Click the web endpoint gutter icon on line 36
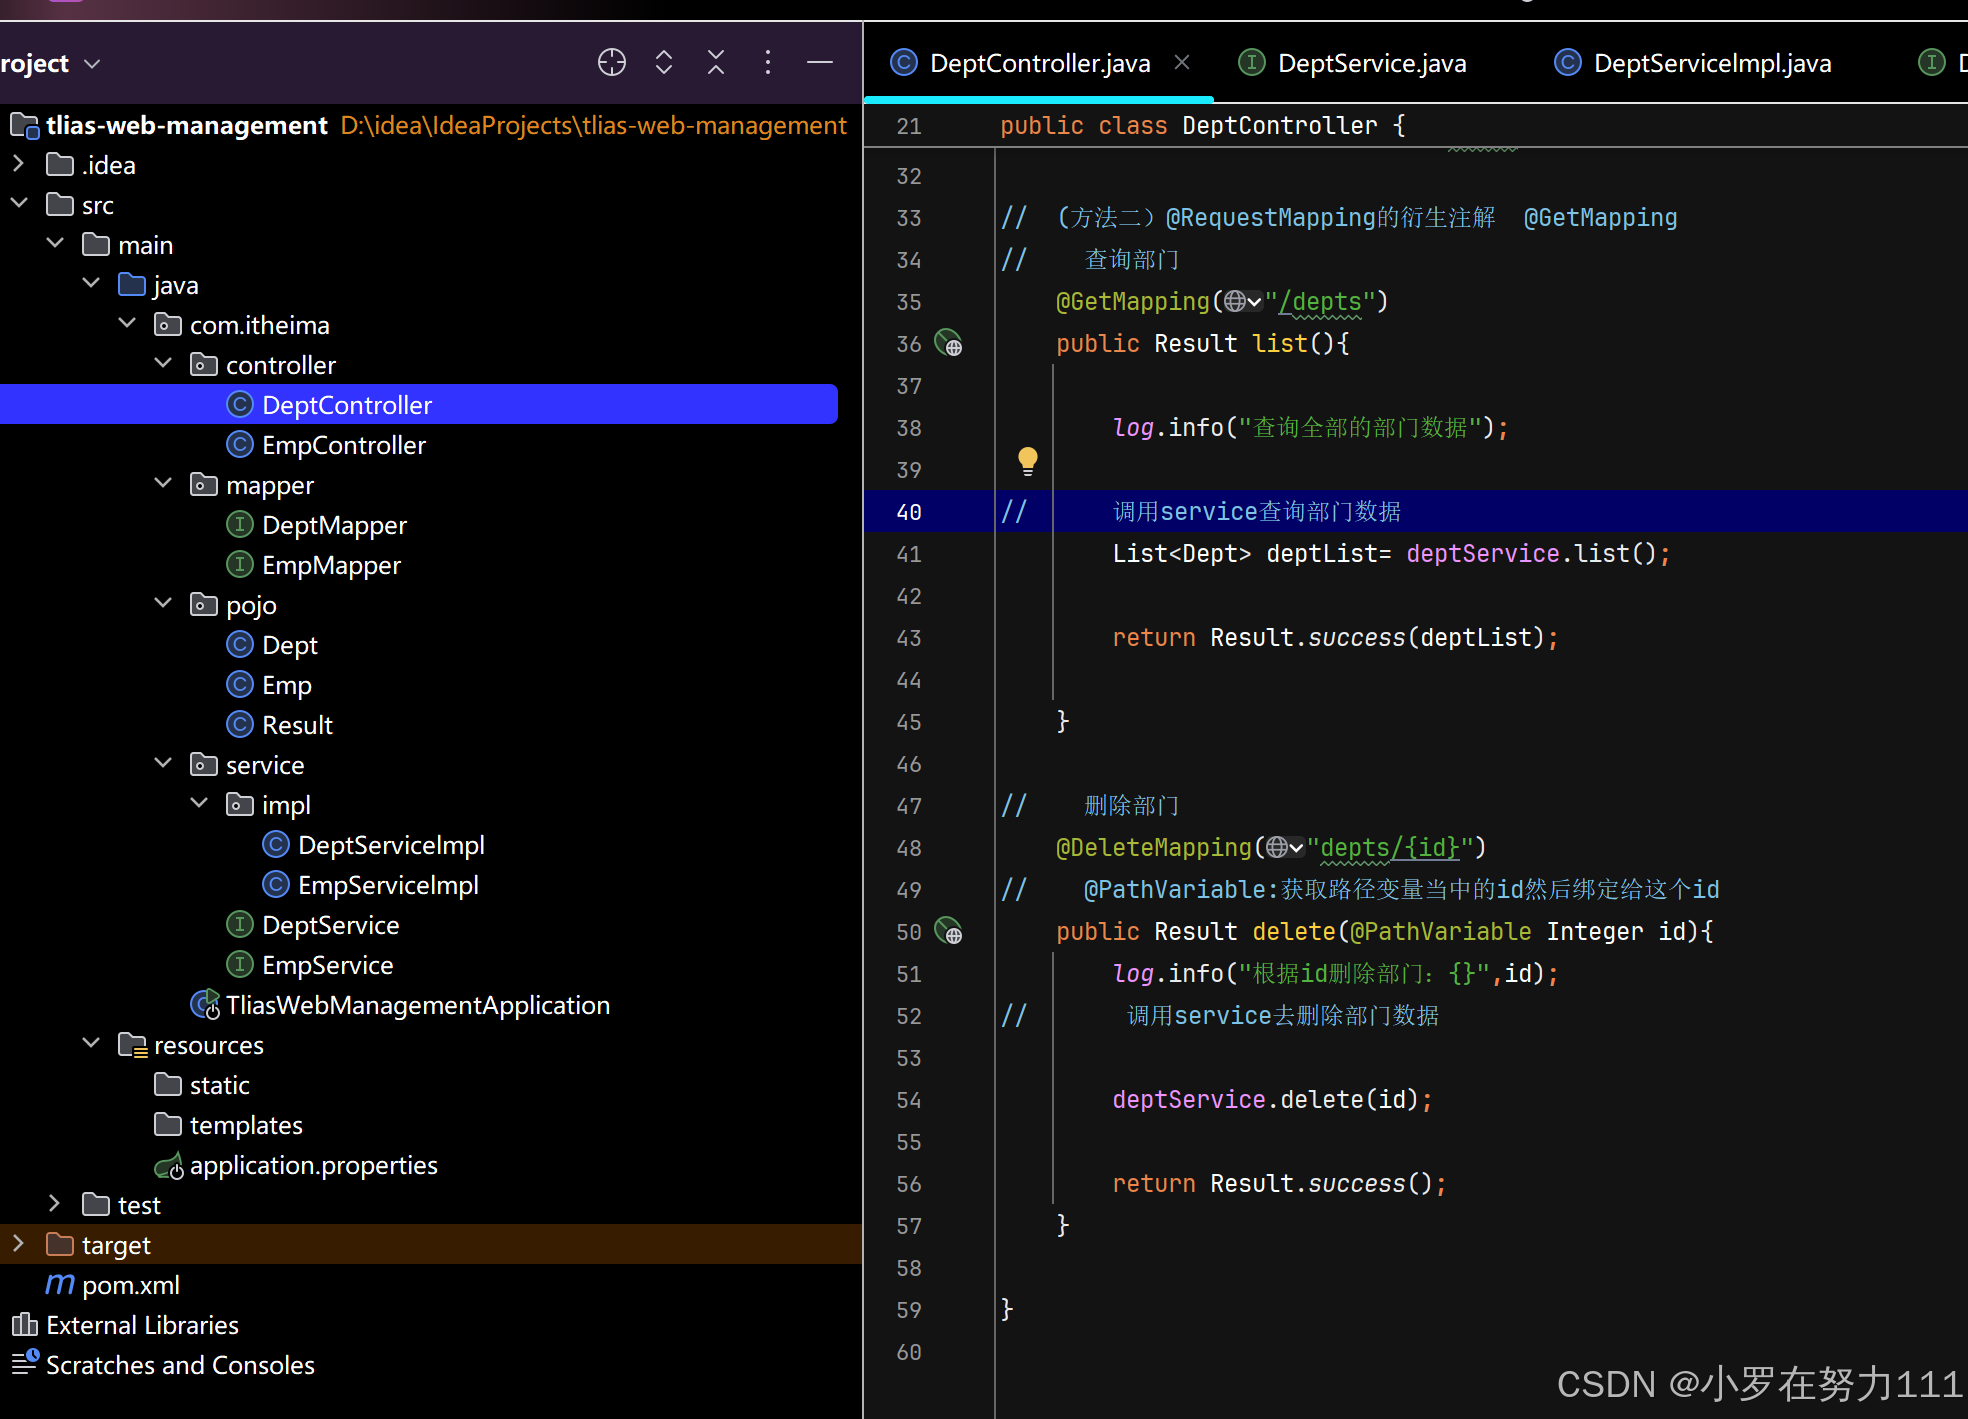 tap(948, 344)
